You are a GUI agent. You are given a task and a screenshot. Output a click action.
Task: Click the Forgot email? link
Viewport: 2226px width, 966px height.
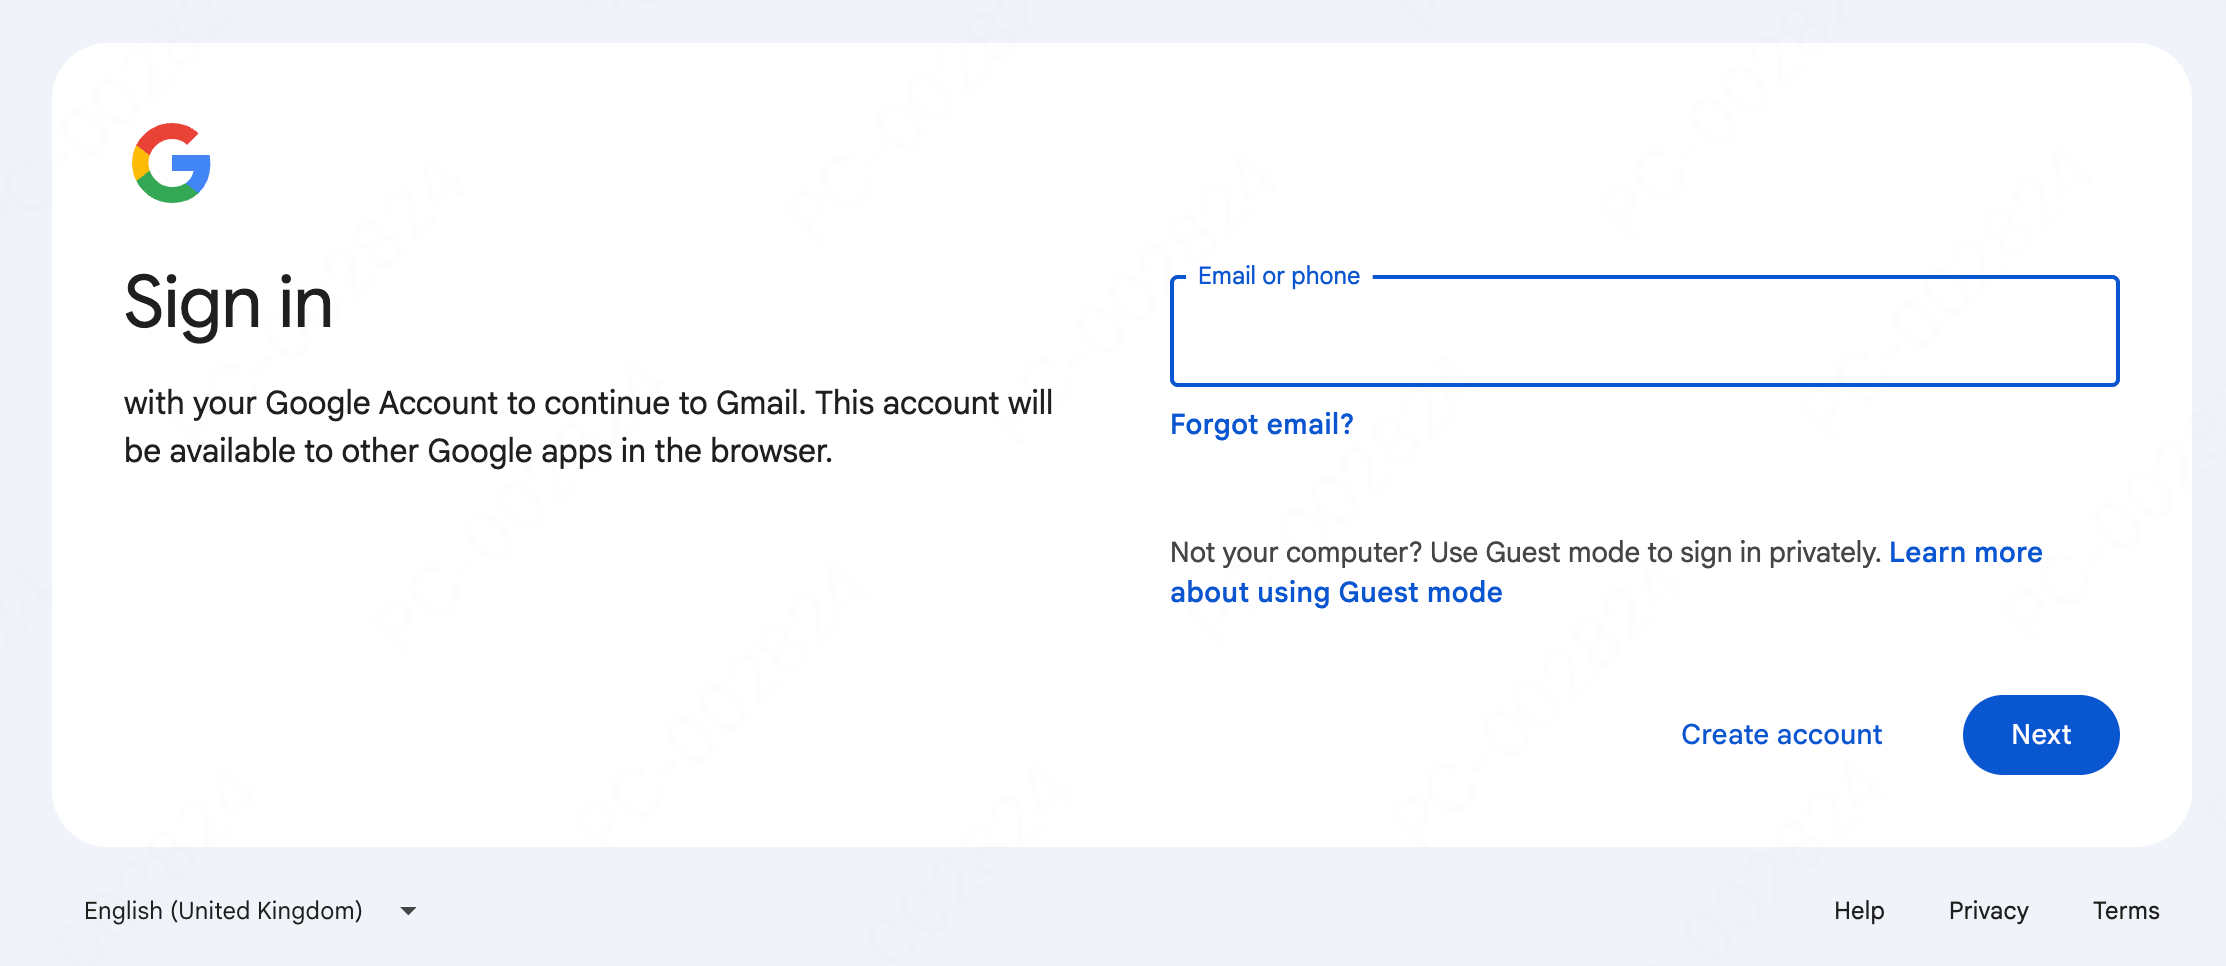tap(1261, 424)
